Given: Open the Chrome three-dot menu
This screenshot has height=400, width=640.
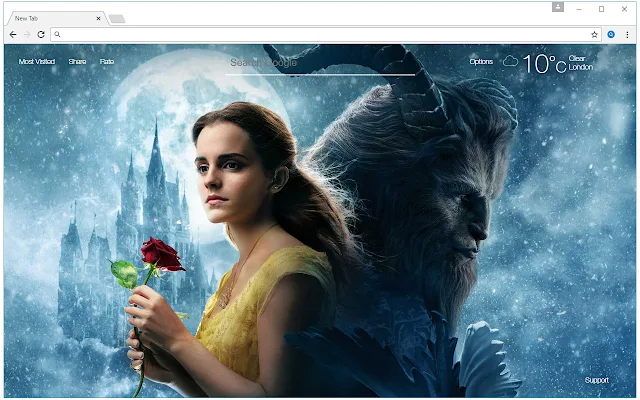Looking at the screenshot, I should 627,35.
